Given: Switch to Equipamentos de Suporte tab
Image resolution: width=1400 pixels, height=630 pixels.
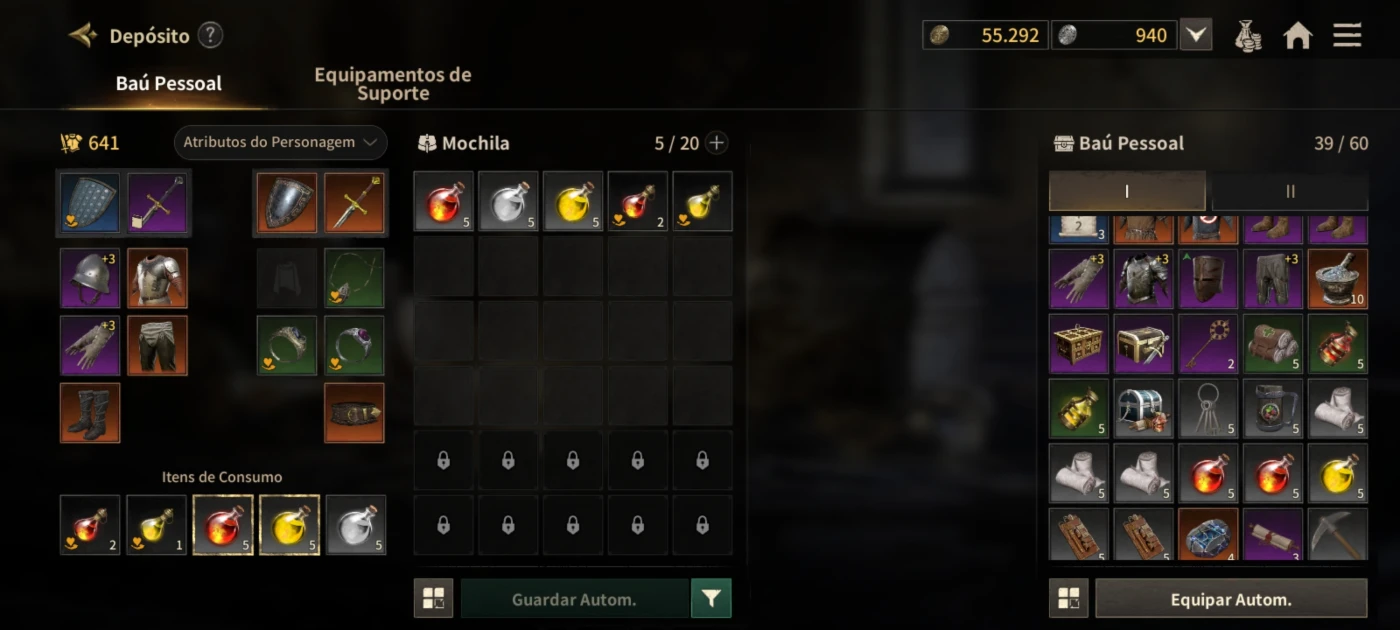Looking at the screenshot, I should tap(393, 84).
